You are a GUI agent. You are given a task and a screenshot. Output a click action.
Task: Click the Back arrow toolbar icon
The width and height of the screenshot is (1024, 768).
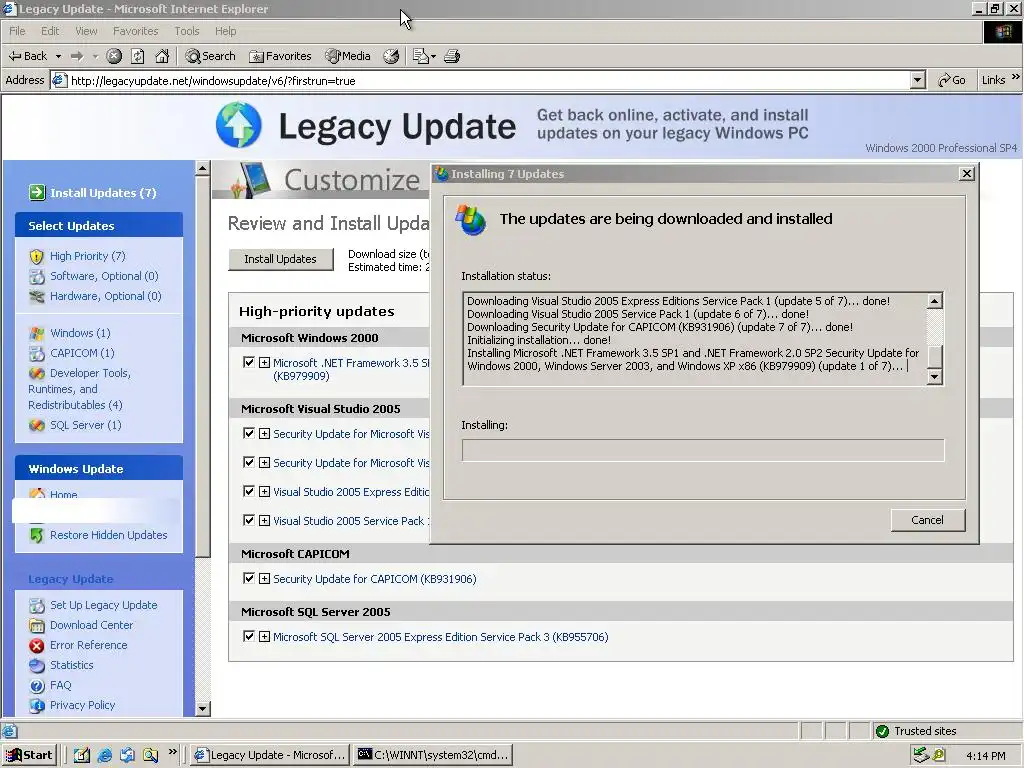pyautogui.click(x=16, y=56)
